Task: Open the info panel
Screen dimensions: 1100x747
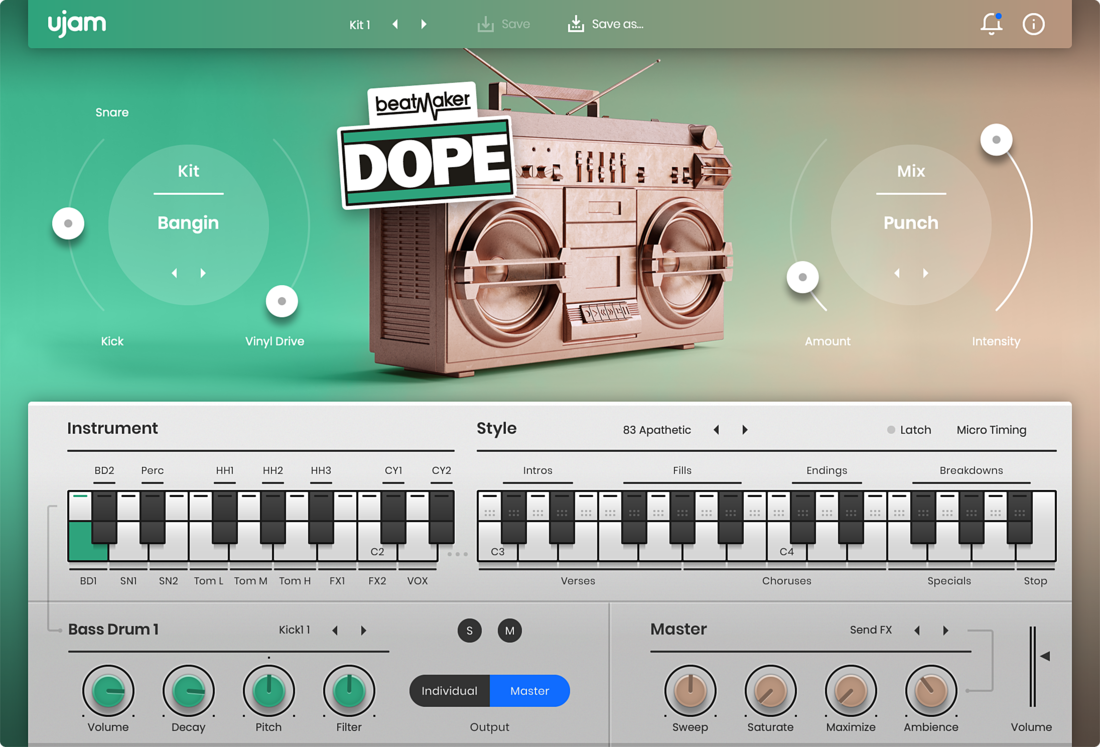Action: click(x=1033, y=24)
